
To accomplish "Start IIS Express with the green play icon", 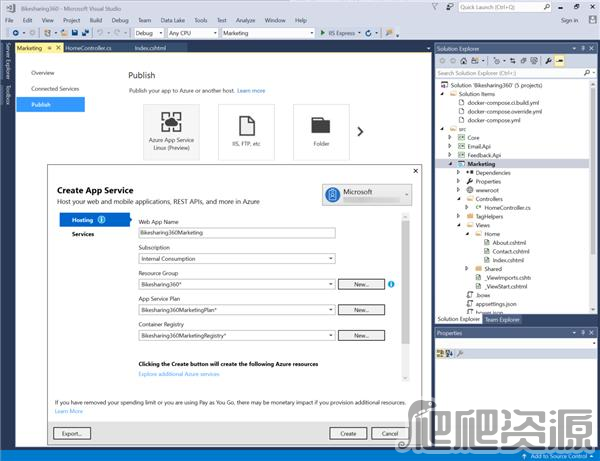I will 323,33.
